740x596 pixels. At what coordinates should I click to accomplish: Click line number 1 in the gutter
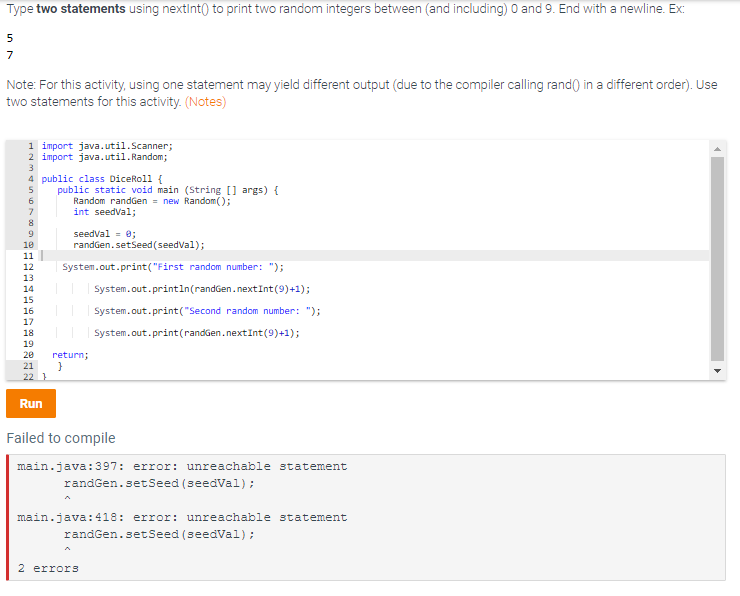31,146
